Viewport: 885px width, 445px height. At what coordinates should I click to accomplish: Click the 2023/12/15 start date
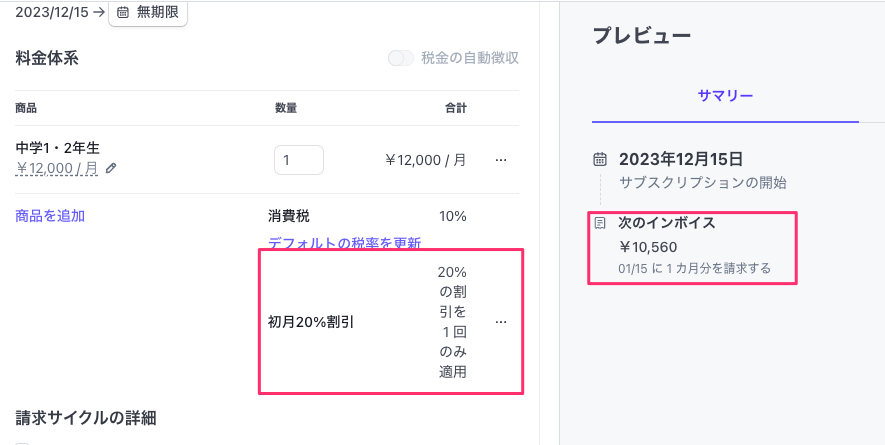[x=52, y=12]
